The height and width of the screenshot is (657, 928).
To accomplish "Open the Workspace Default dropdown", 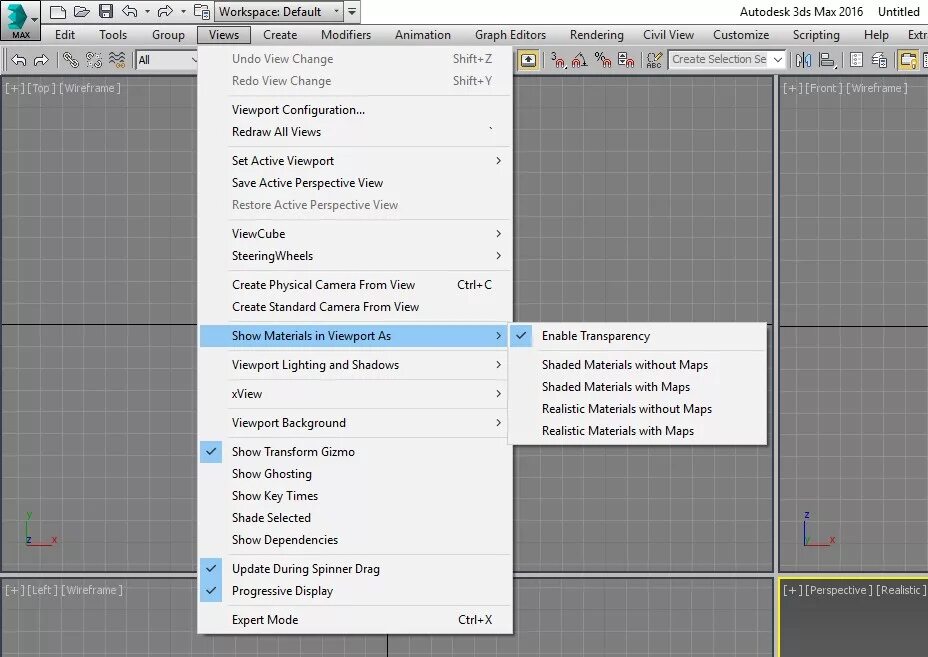I will coord(278,11).
